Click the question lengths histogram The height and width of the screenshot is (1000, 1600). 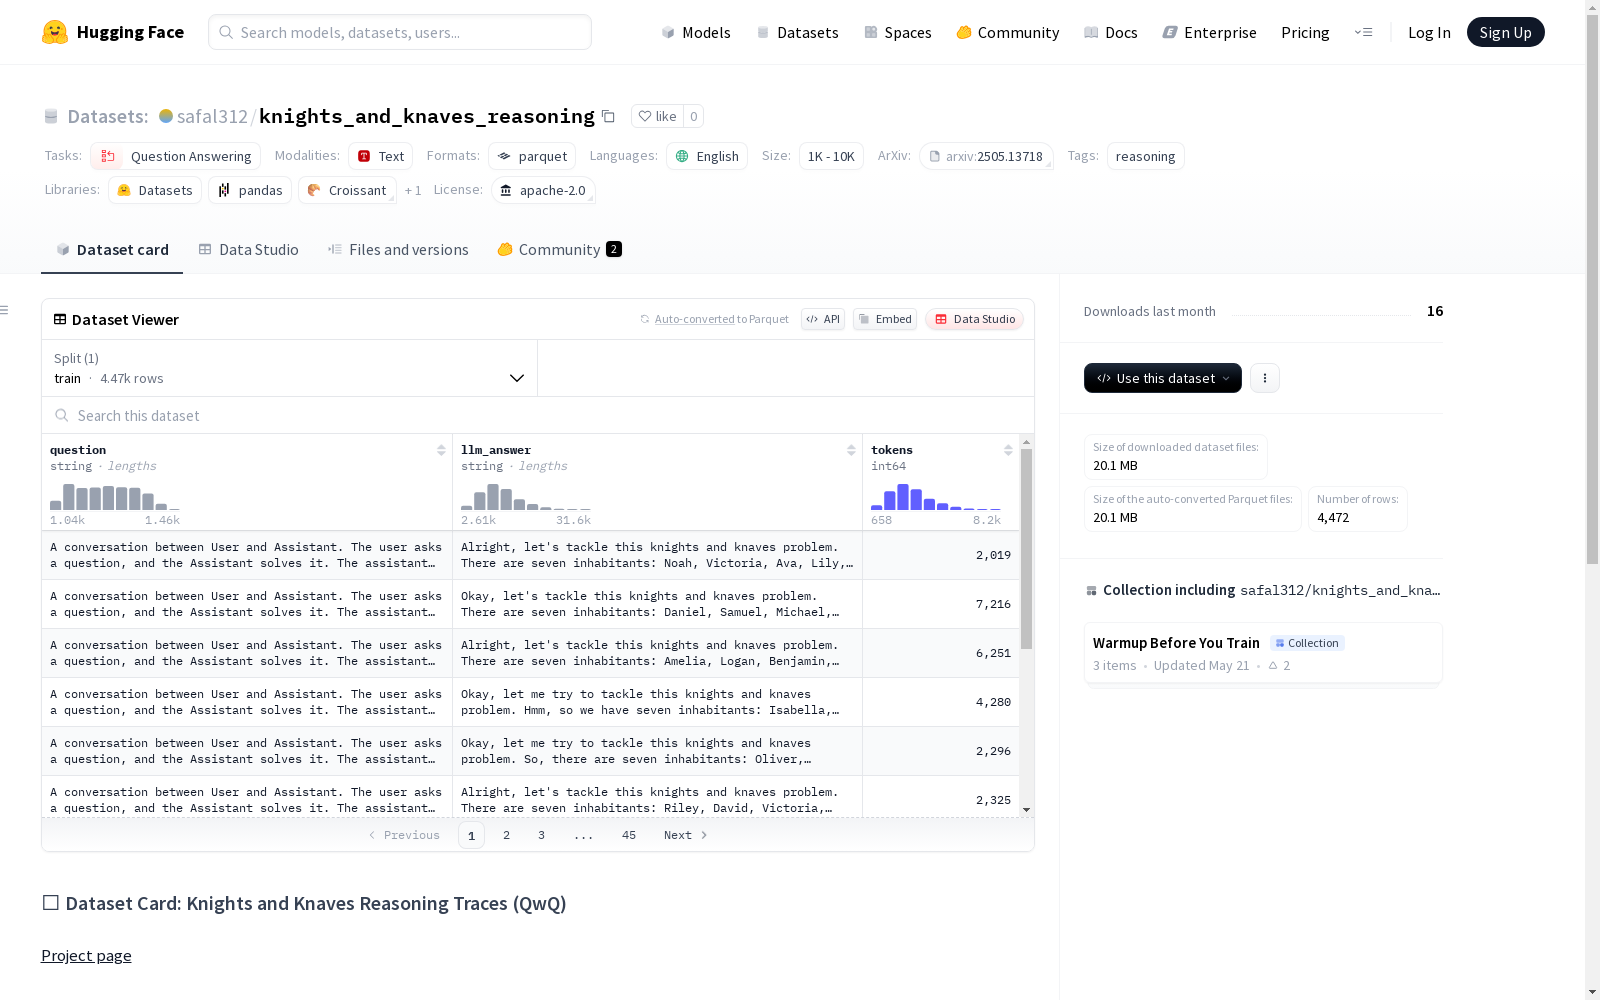pyautogui.click(x=115, y=497)
